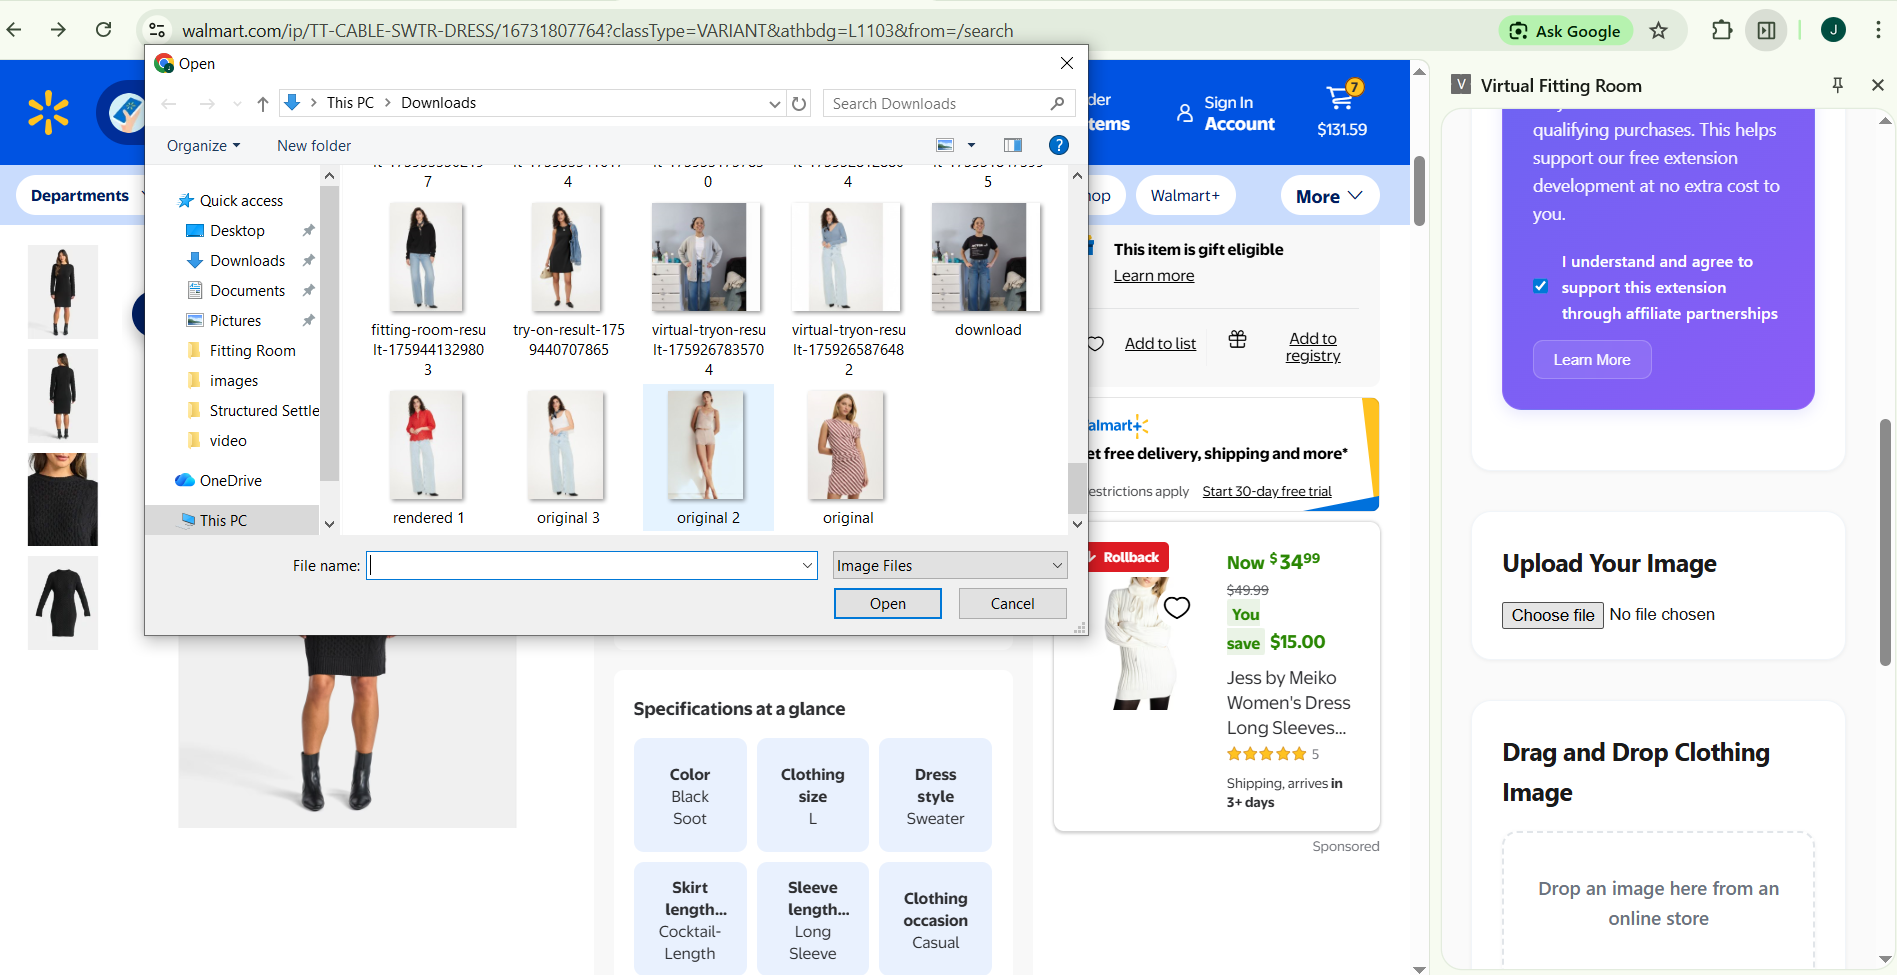
Task: Click the heart icon on sponsored dress
Action: (1177, 607)
